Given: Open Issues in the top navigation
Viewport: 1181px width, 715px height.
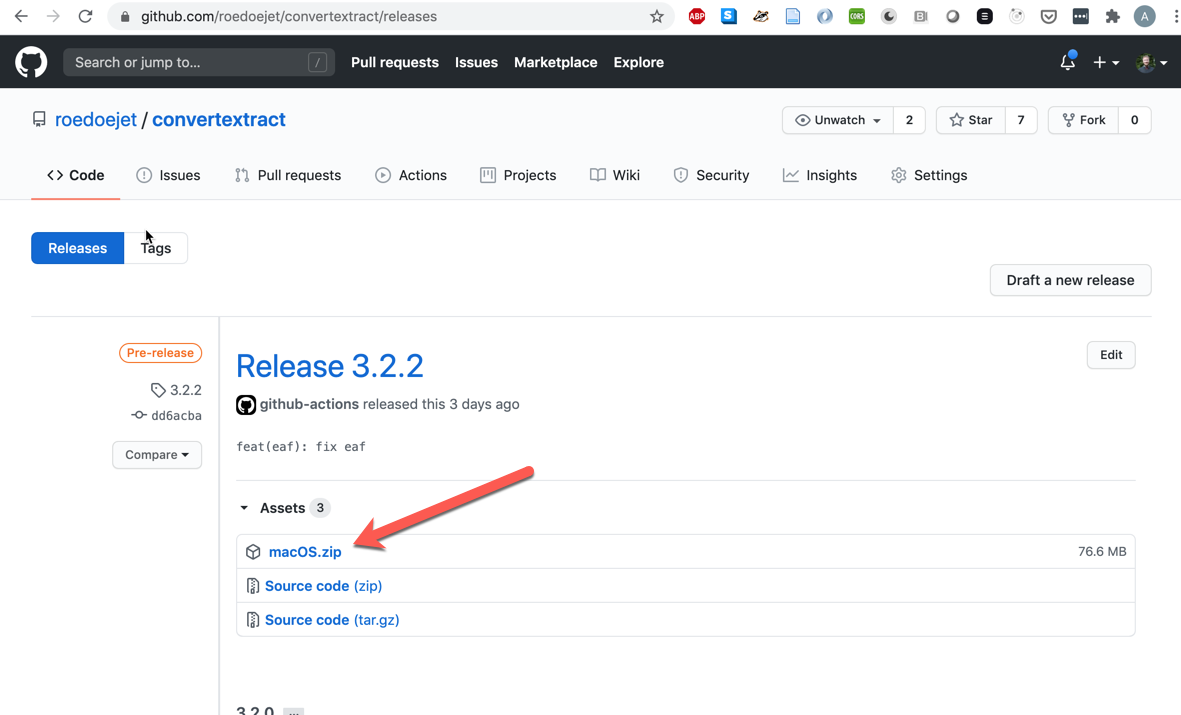Looking at the screenshot, I should [476, 63].
